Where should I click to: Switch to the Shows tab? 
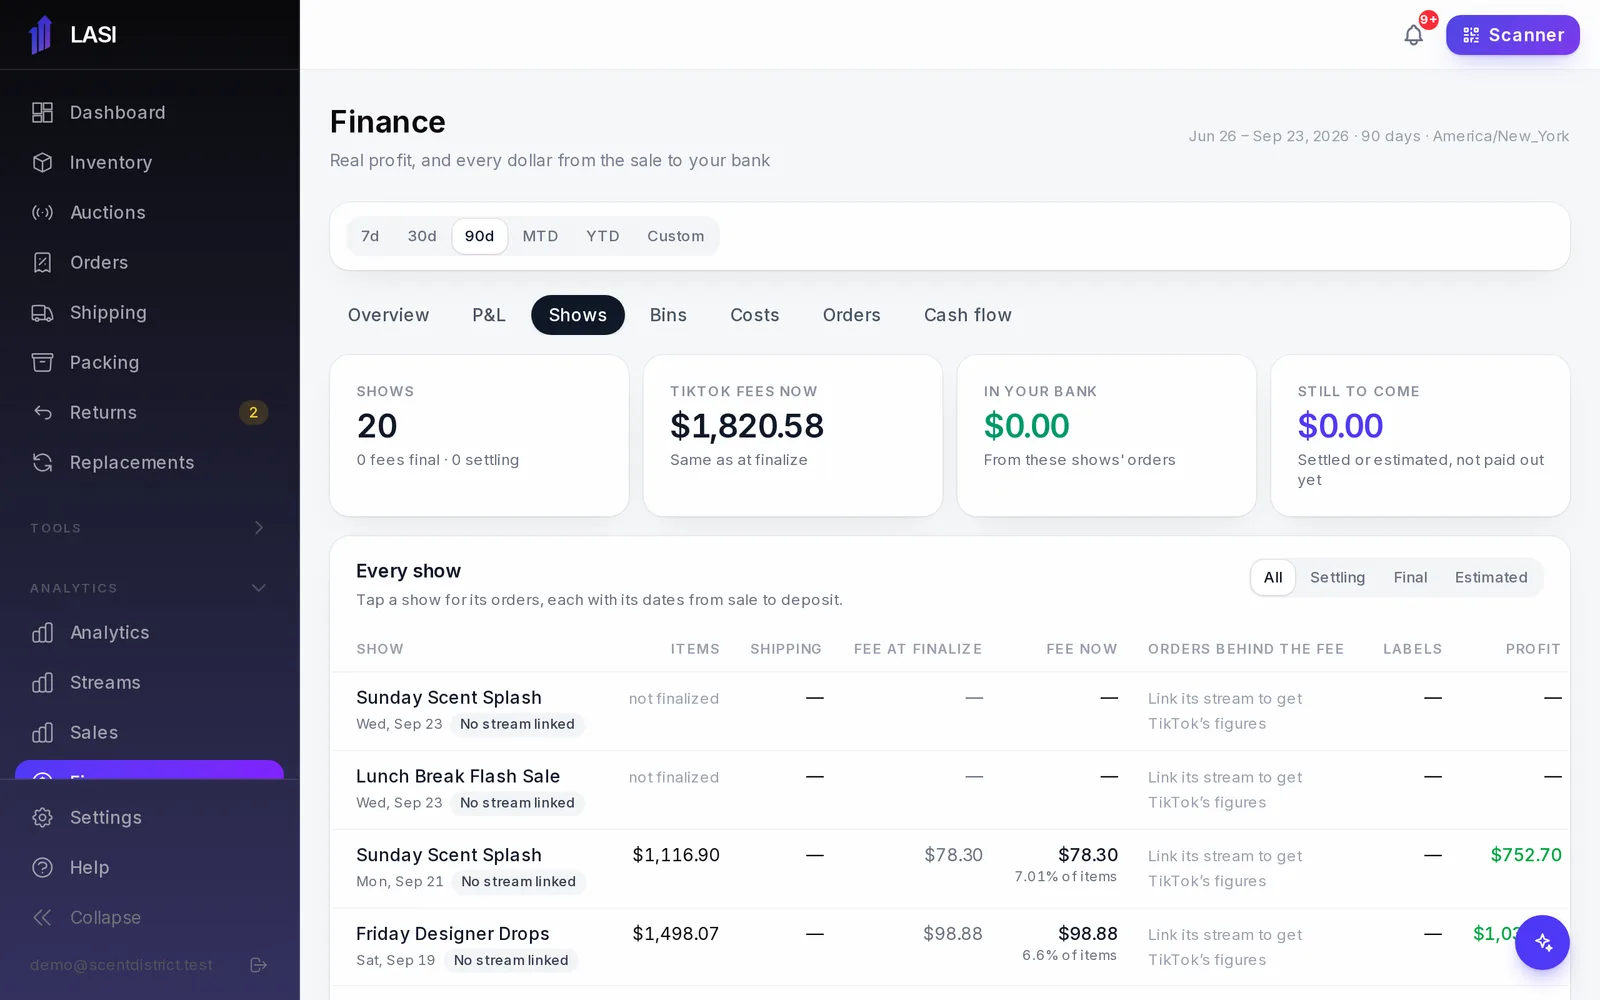pyautogui.click(x=578, y=315)
